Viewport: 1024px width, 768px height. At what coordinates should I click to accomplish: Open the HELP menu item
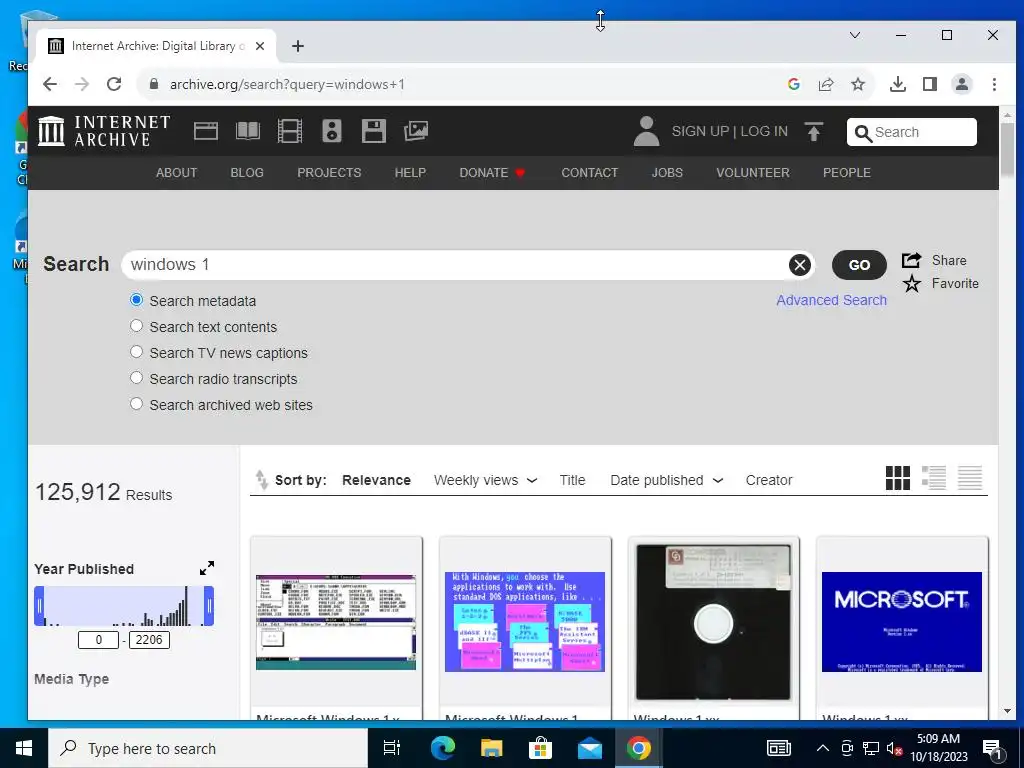tap(410, 172)
